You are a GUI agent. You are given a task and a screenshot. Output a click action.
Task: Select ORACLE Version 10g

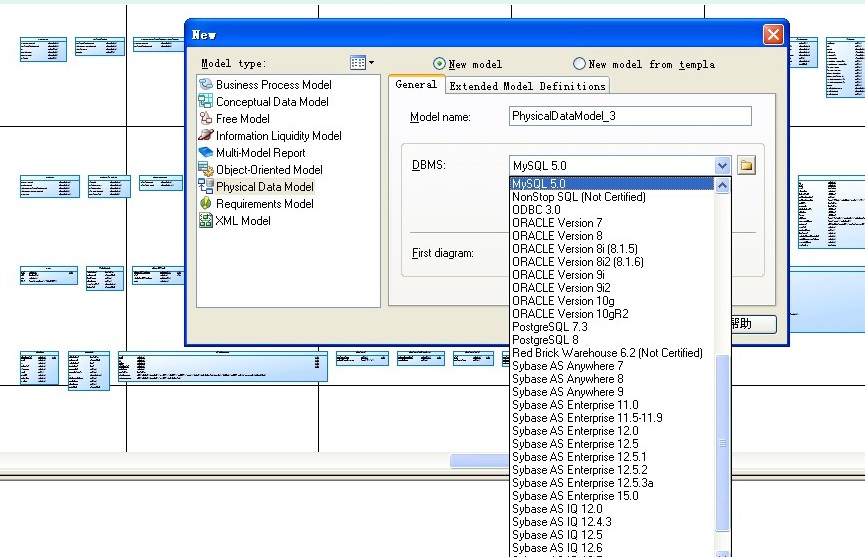[x=612, y=300]
